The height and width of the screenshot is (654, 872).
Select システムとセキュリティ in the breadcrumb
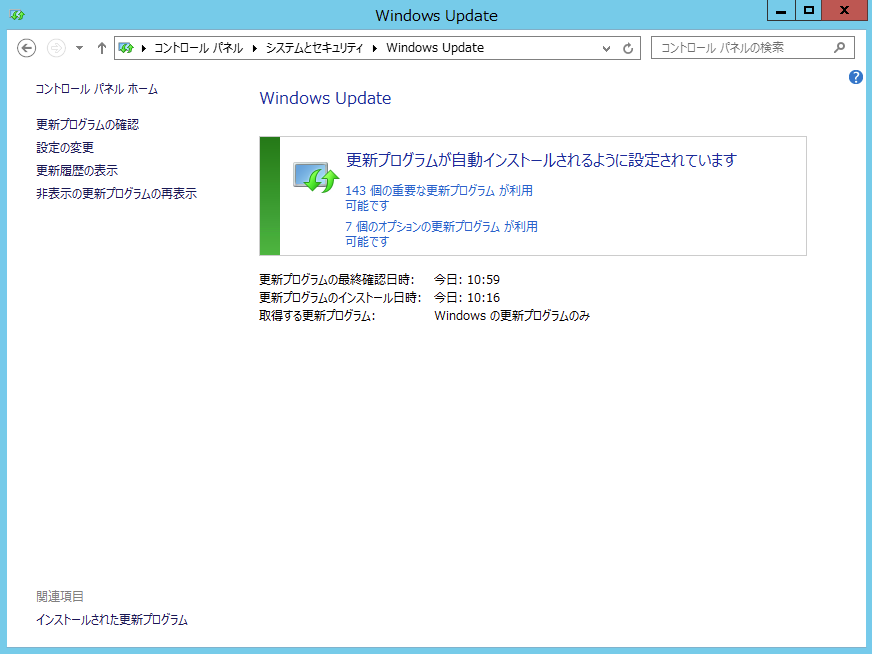[x=314, y=48]
